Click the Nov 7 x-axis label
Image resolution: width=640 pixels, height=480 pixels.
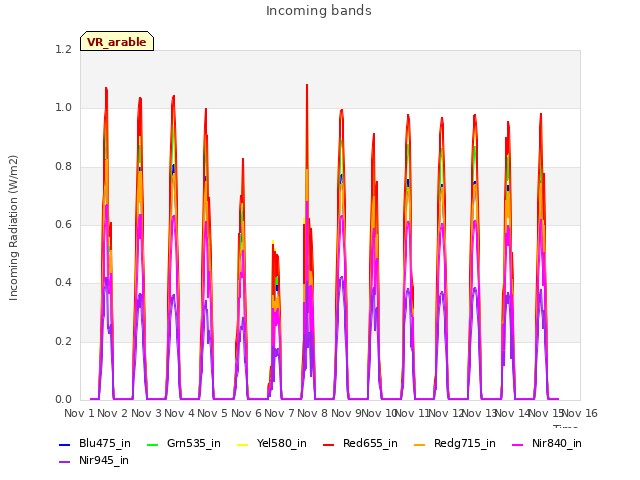pos(280,413)
